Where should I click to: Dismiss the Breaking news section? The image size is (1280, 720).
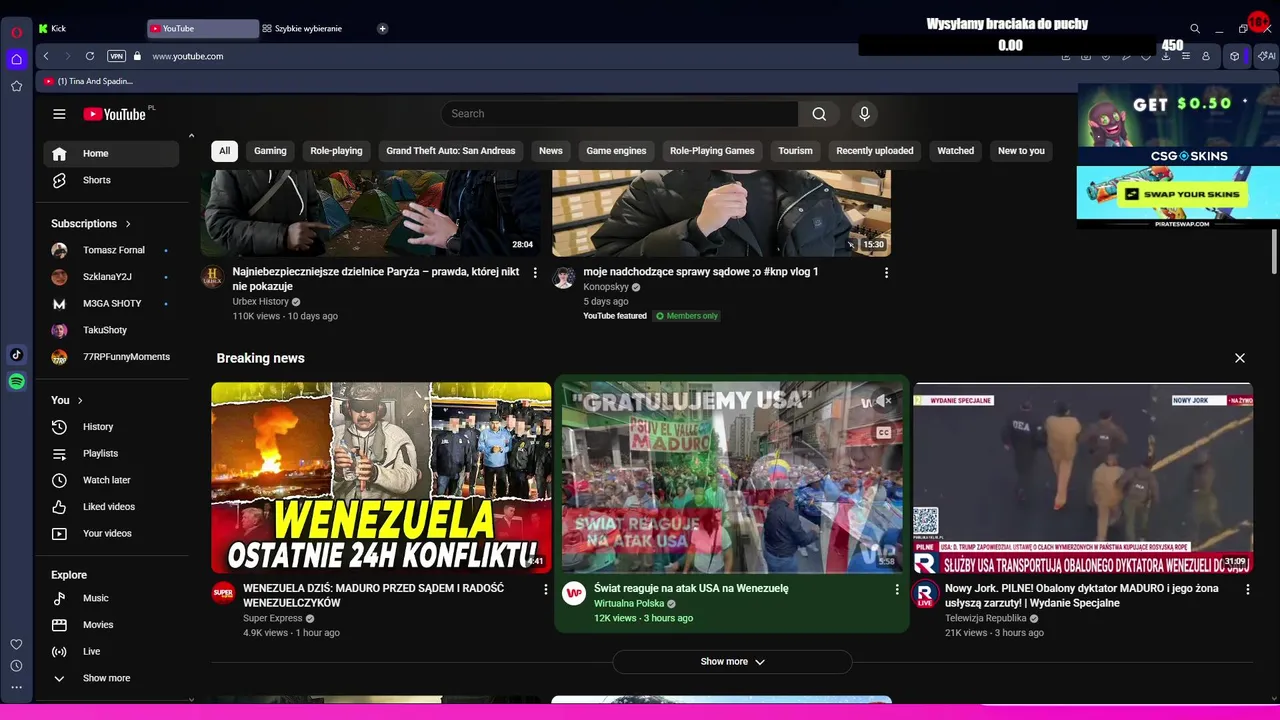pos(1240,358)
